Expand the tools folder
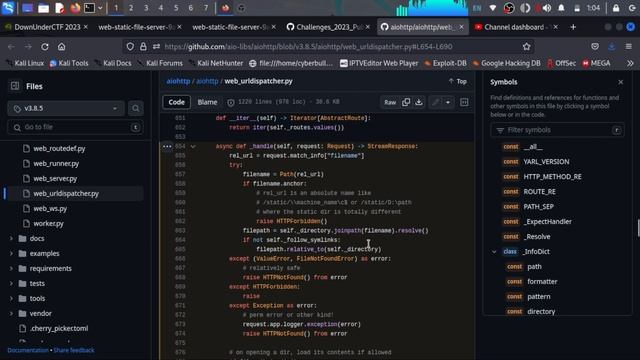Viewport: 640px width, 360px height. (11, 298)
